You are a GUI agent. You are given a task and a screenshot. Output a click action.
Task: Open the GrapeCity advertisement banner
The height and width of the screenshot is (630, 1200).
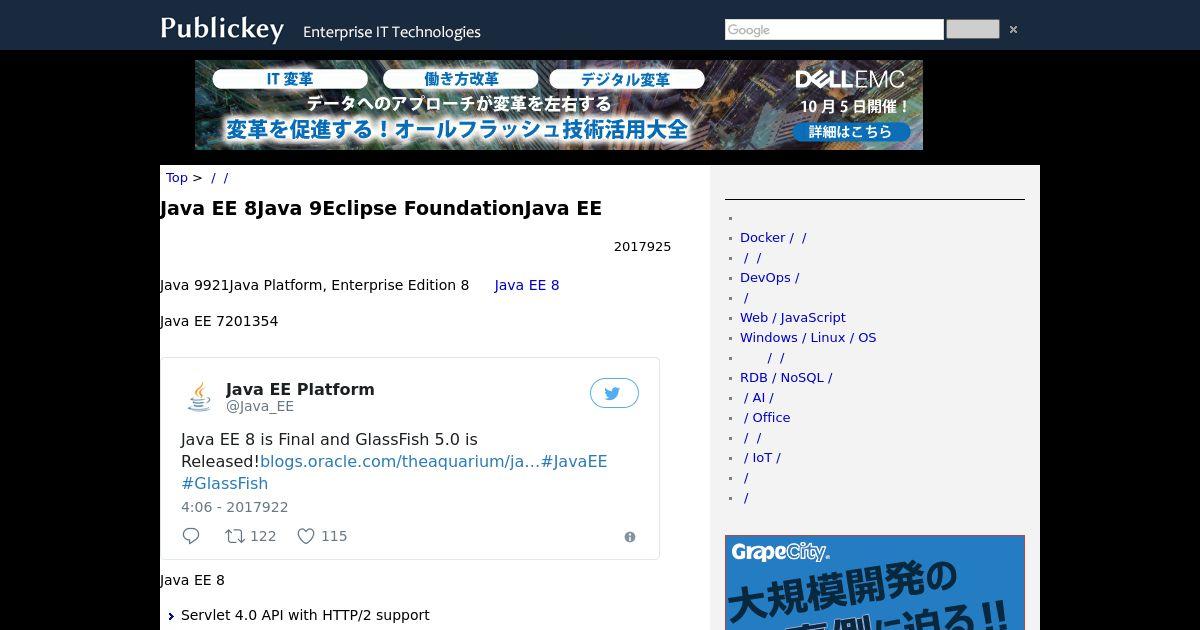pos(875,583)
